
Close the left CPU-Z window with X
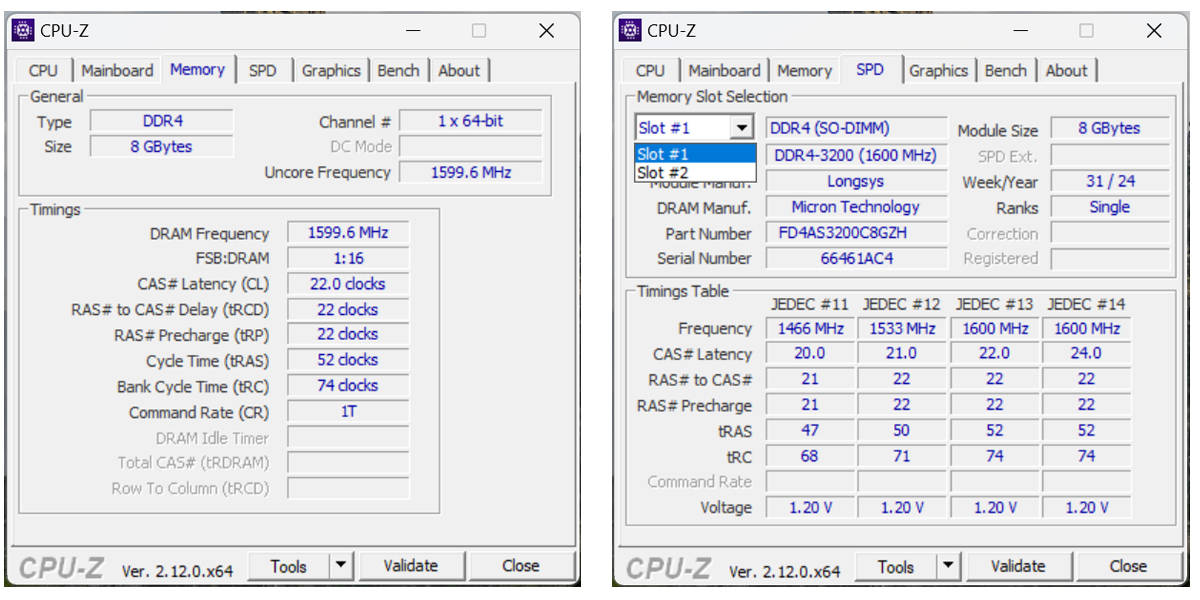point(546,31)
